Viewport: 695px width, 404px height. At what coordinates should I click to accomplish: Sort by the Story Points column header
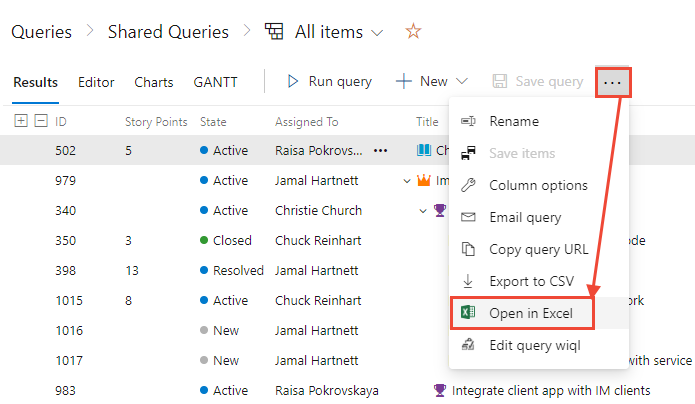156,122
